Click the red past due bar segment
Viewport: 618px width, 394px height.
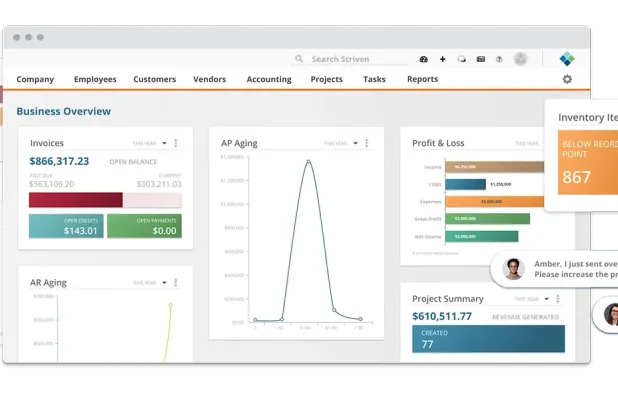(76, 200)
